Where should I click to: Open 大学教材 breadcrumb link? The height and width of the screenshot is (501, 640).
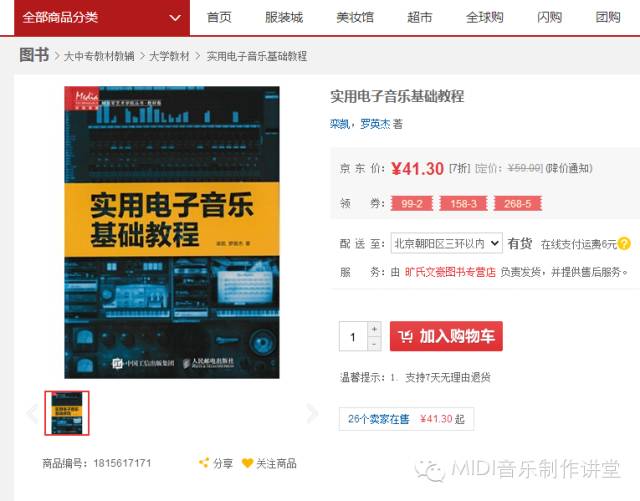[x=169, y=56]
